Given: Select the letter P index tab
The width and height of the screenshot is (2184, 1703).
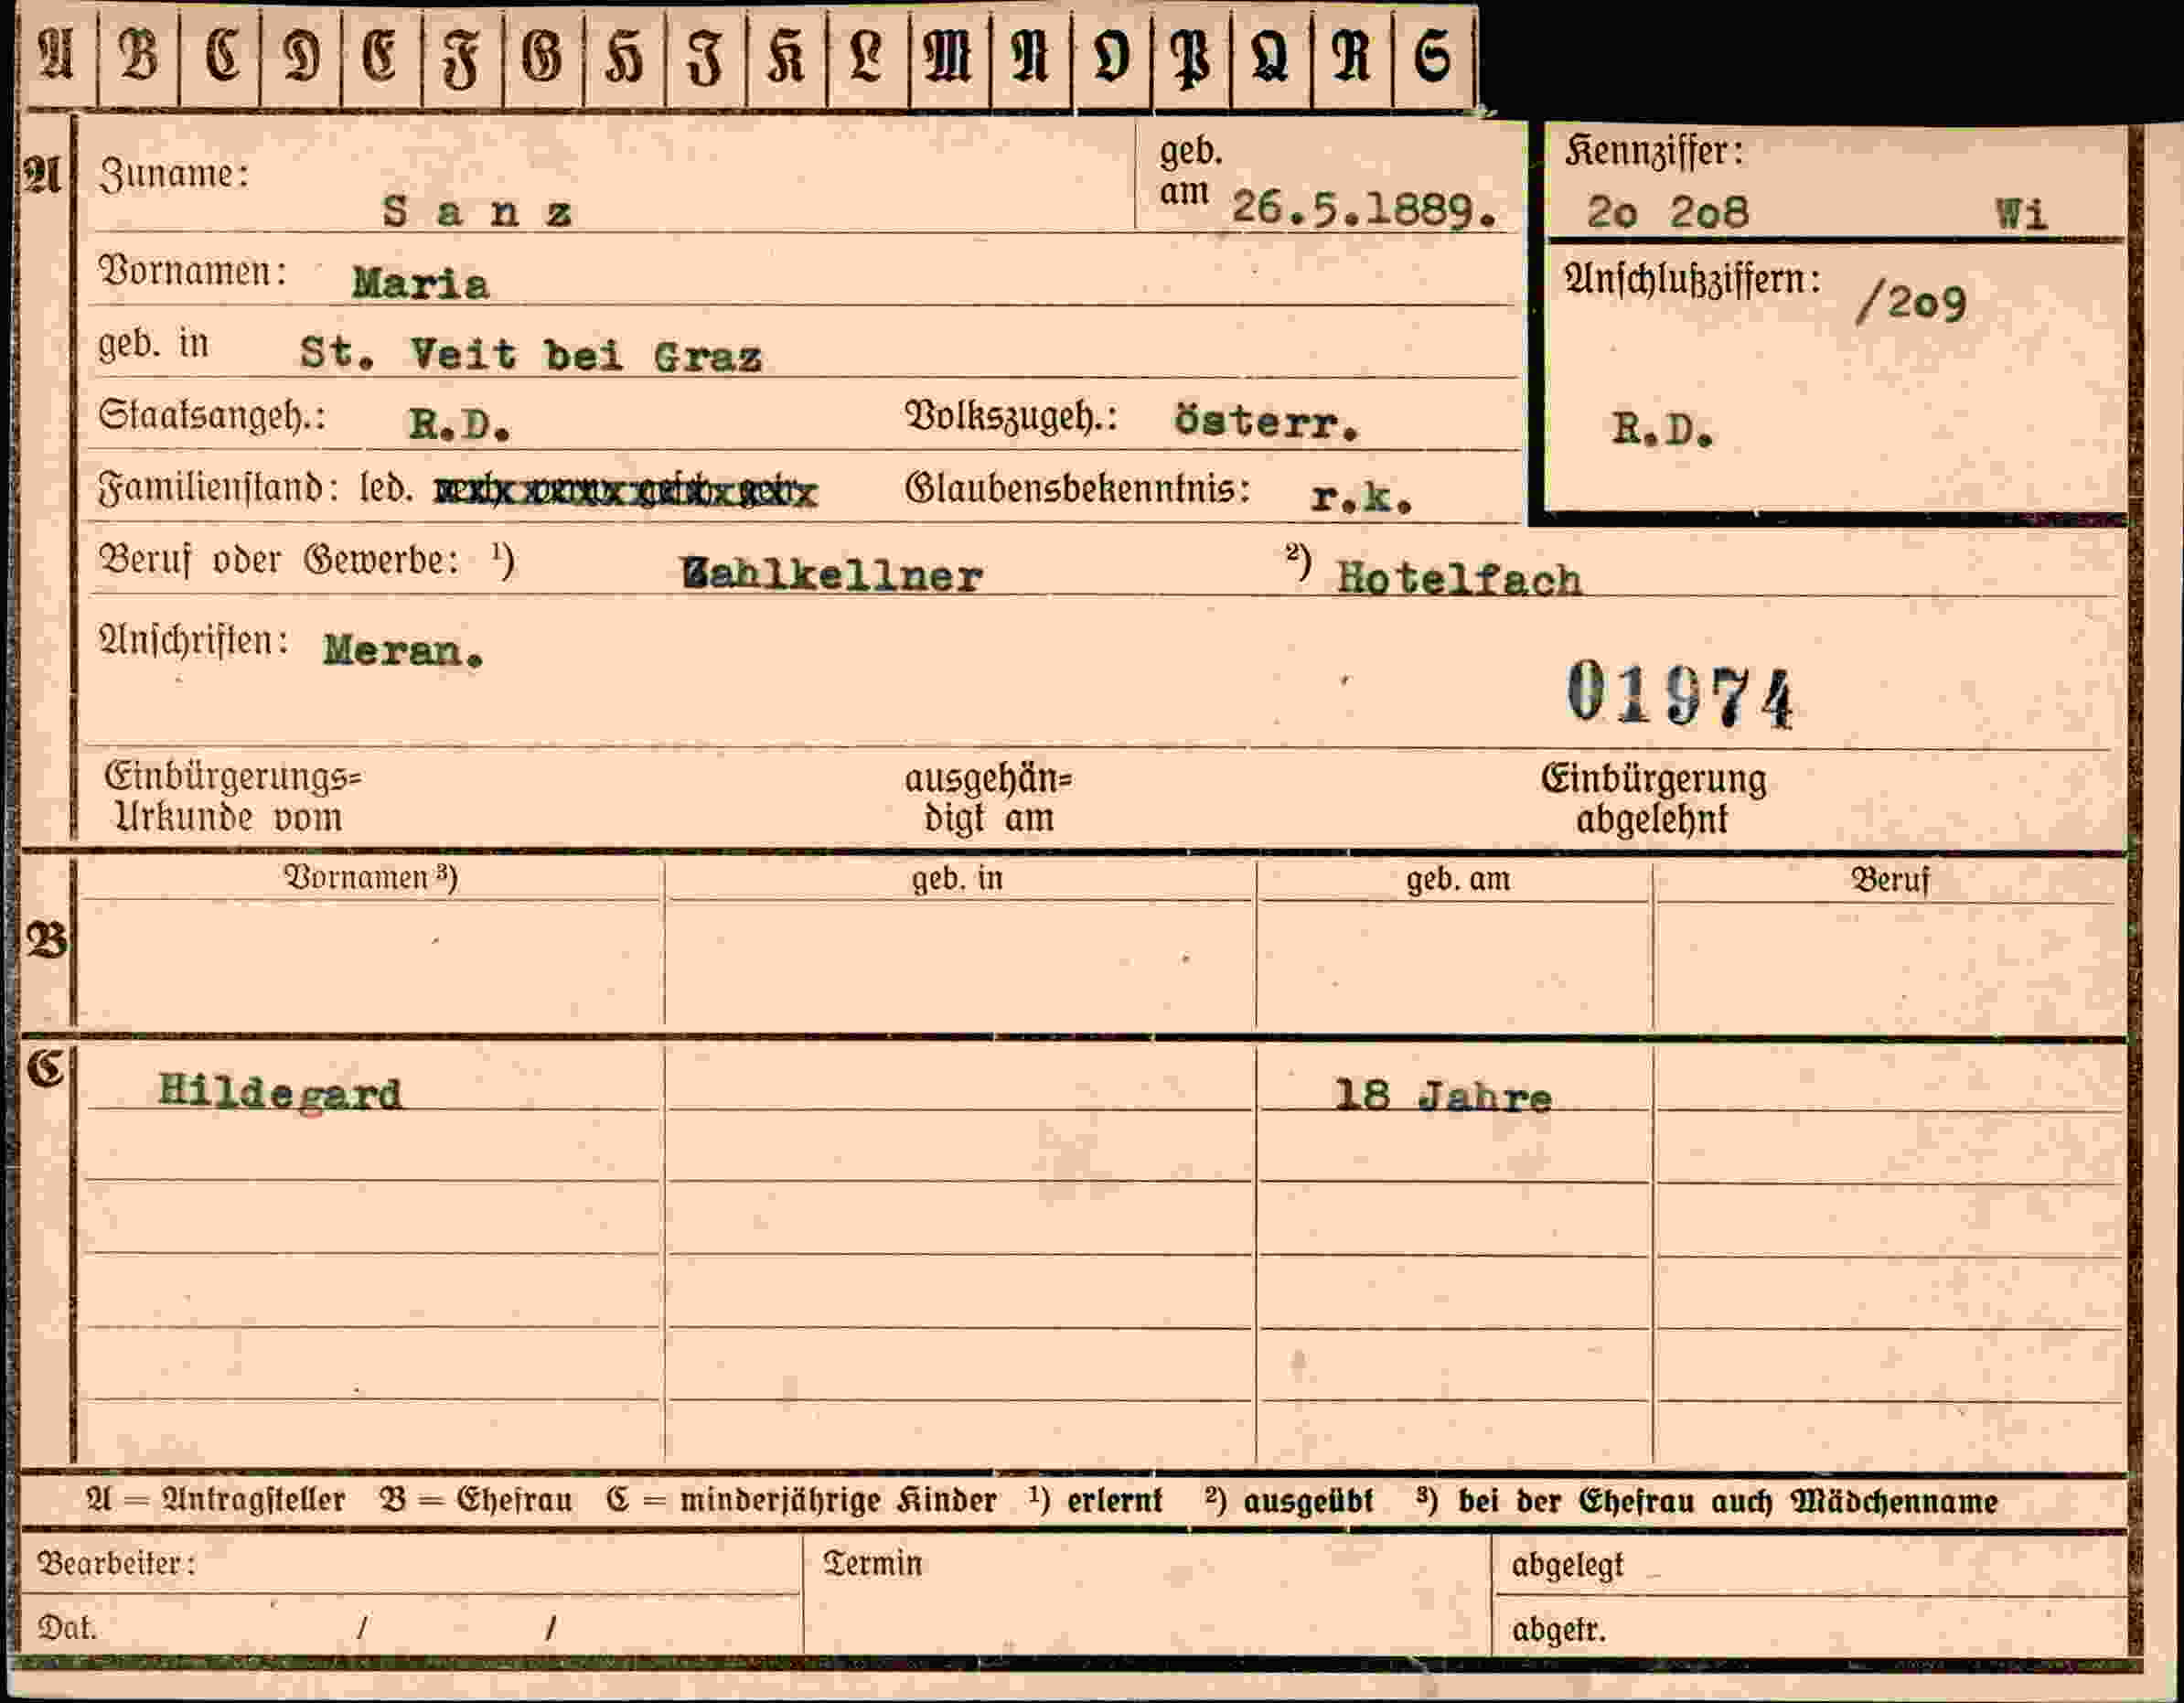Looking at the screenshot, I should coord(1192,55).
